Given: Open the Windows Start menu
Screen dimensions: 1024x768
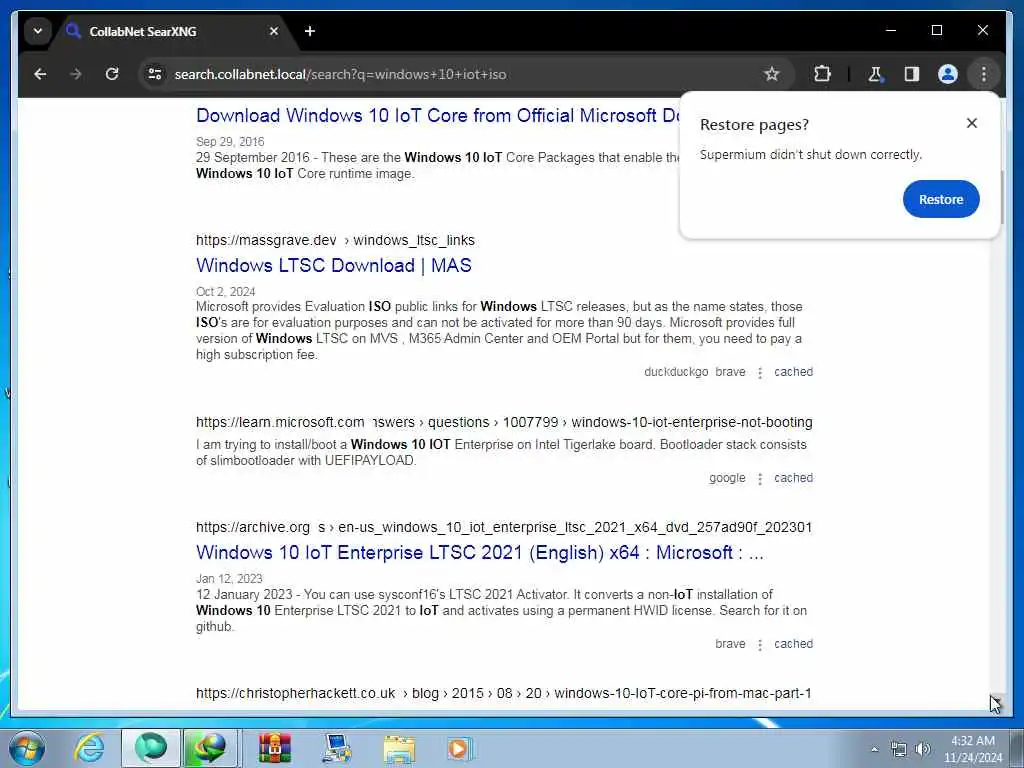Looking at the screenshot, I should point(27,748).
